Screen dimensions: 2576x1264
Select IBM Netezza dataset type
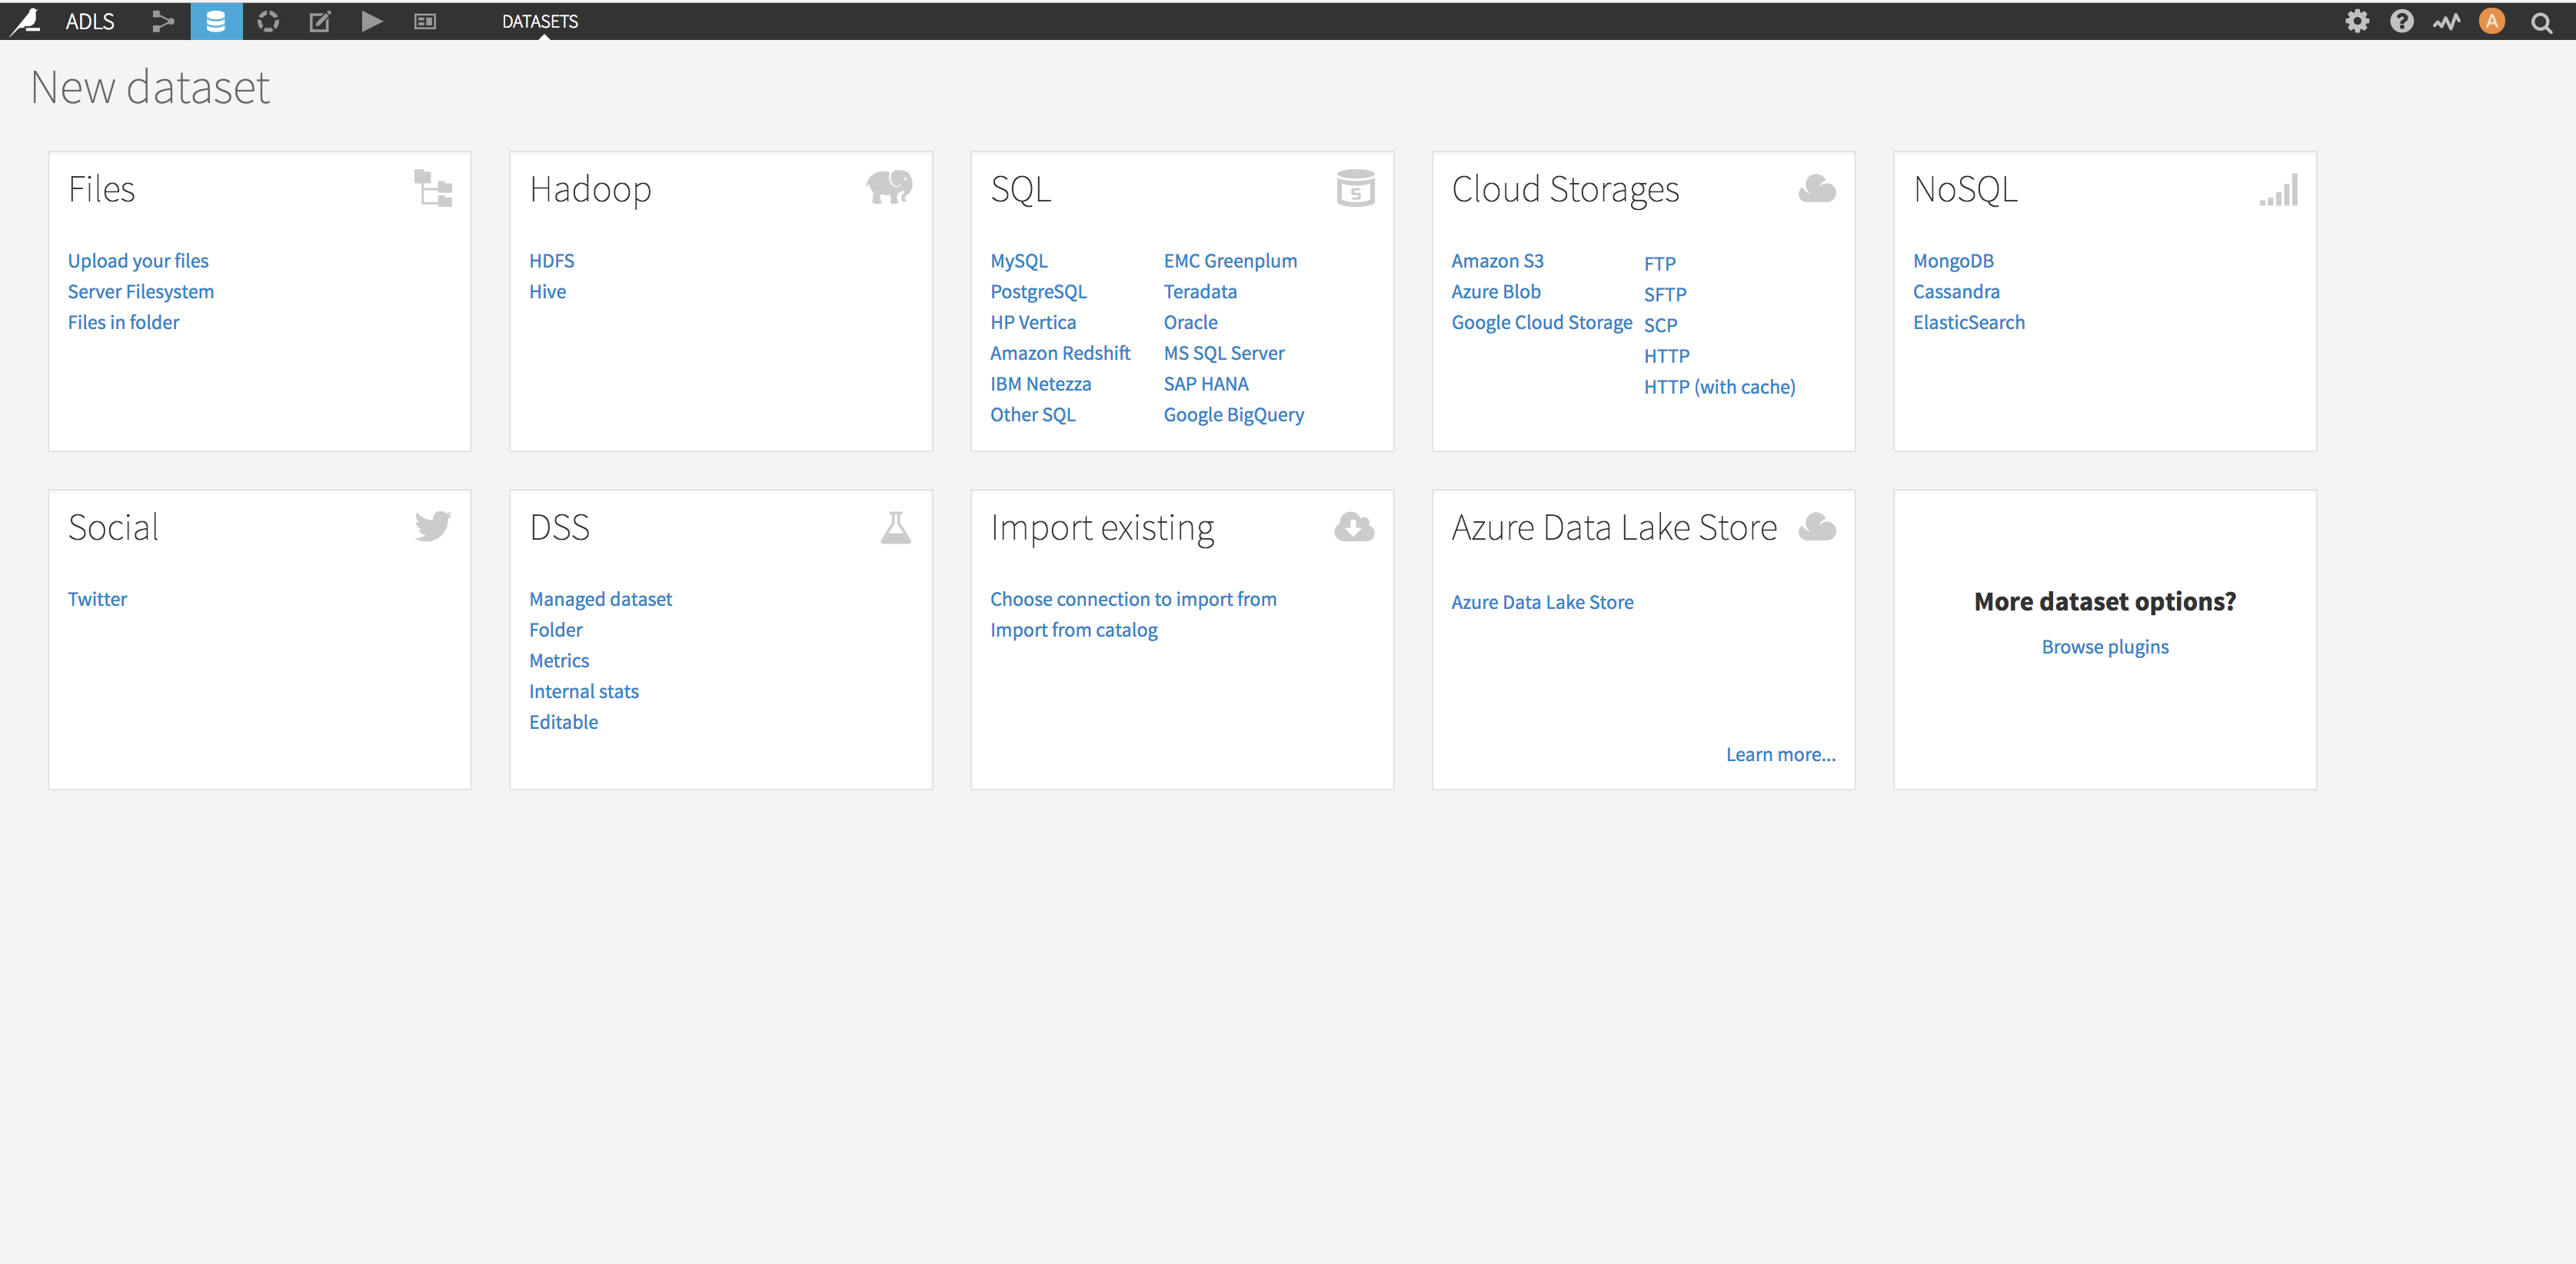click(1041, 384)
